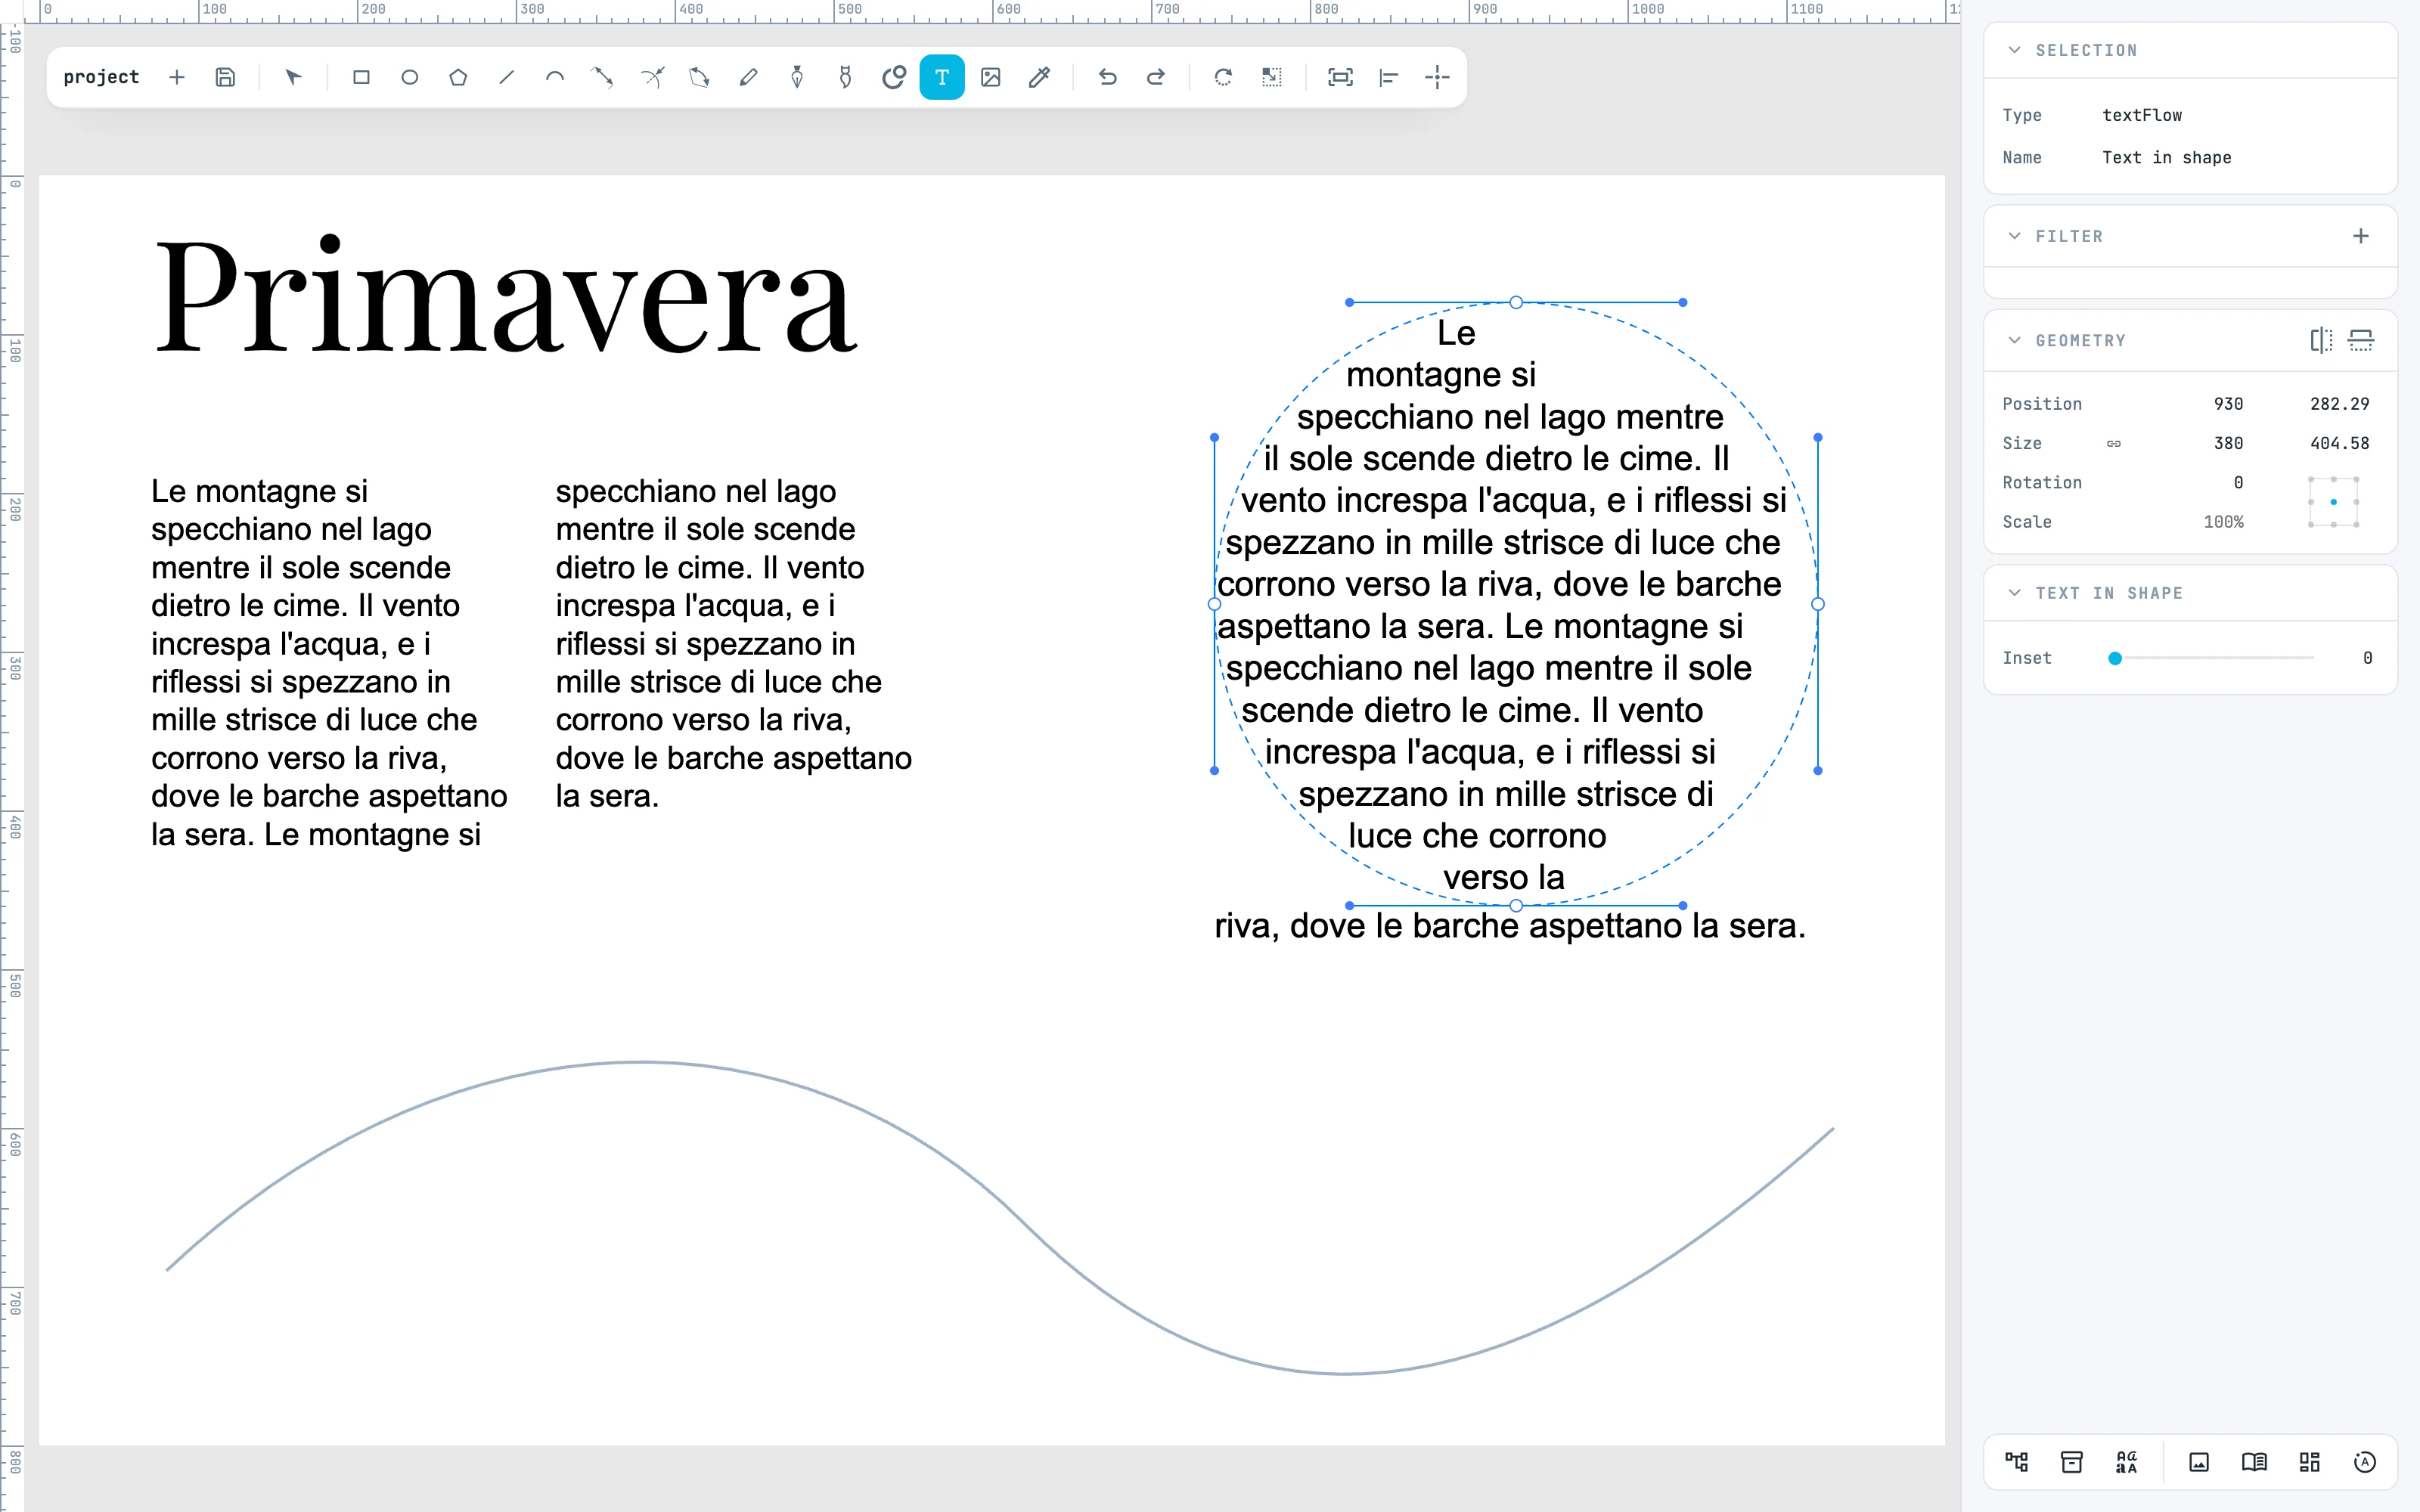Choose the Pen nib tool

tap(797, 77)
